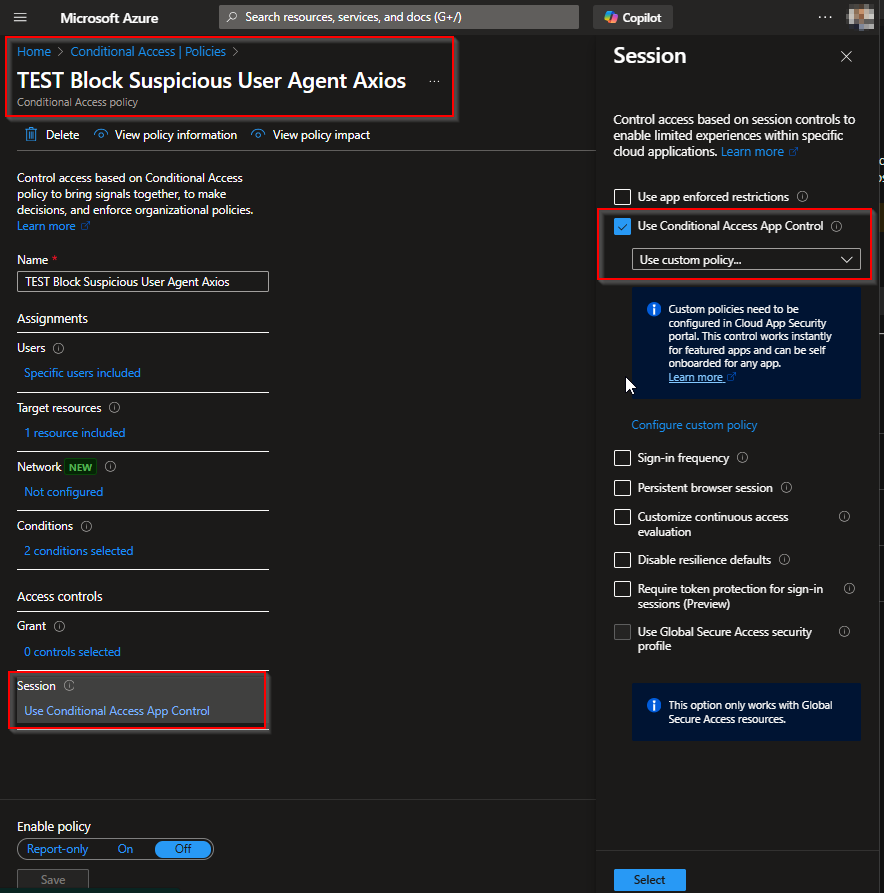Open the Configure custom policy link
The height and width of the screenshot is (893, 884).
[x=694, y=425]
